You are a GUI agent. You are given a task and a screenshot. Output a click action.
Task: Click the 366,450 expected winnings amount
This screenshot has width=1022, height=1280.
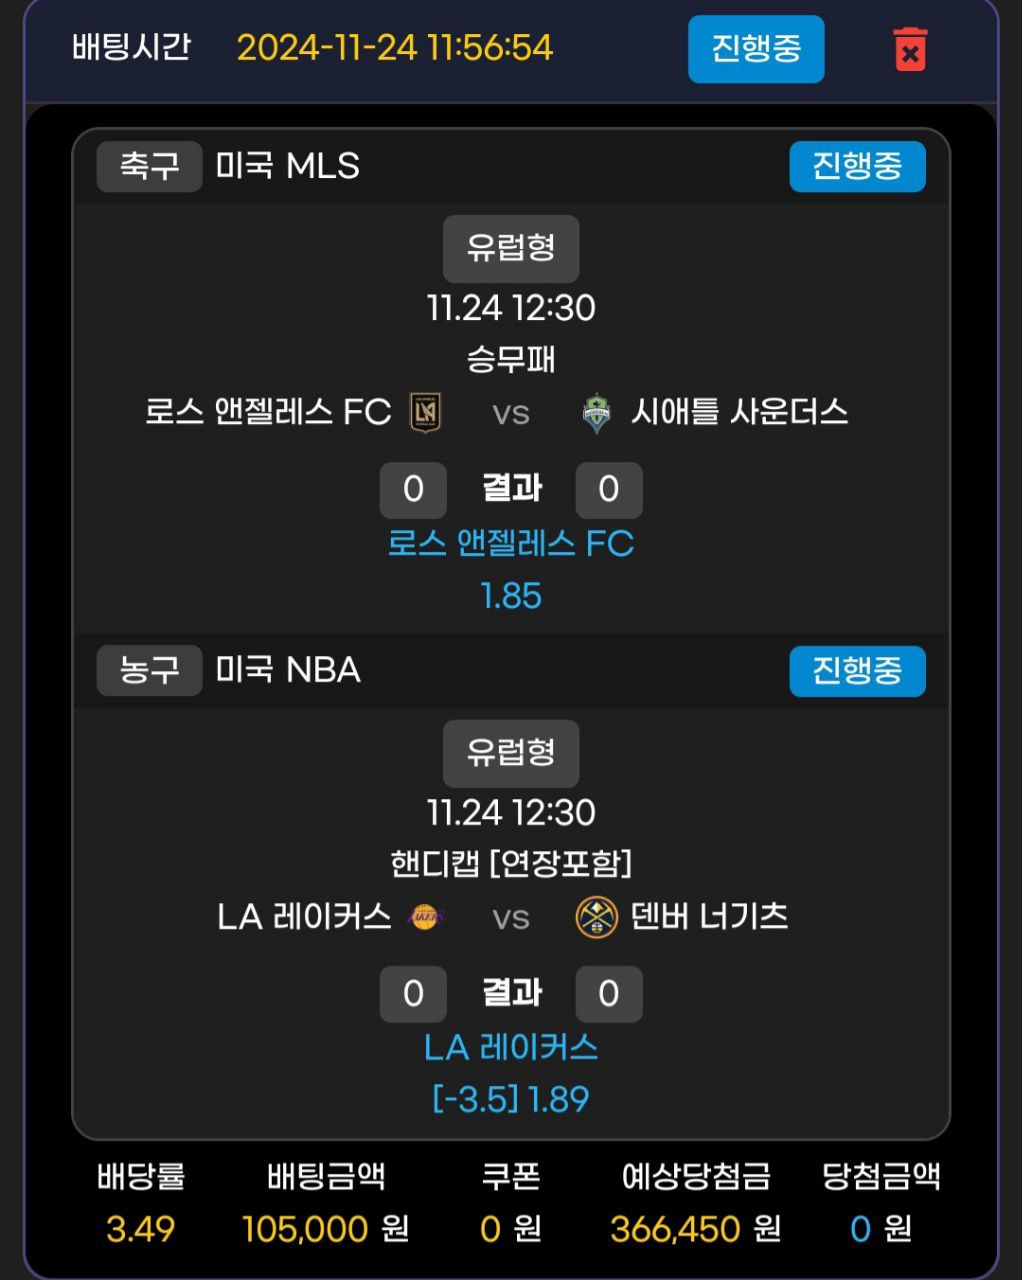pos(676,1229)
